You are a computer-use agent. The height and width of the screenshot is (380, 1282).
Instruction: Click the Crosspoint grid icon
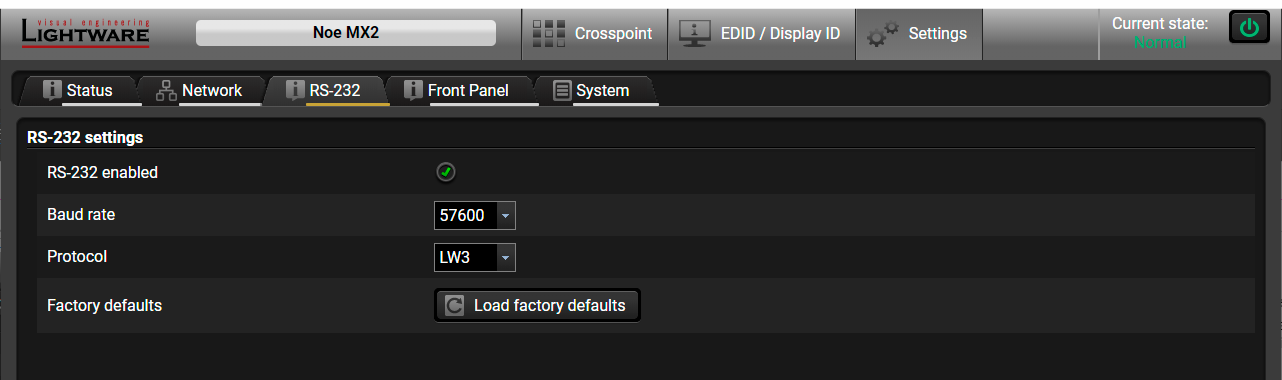click(548, 33)
